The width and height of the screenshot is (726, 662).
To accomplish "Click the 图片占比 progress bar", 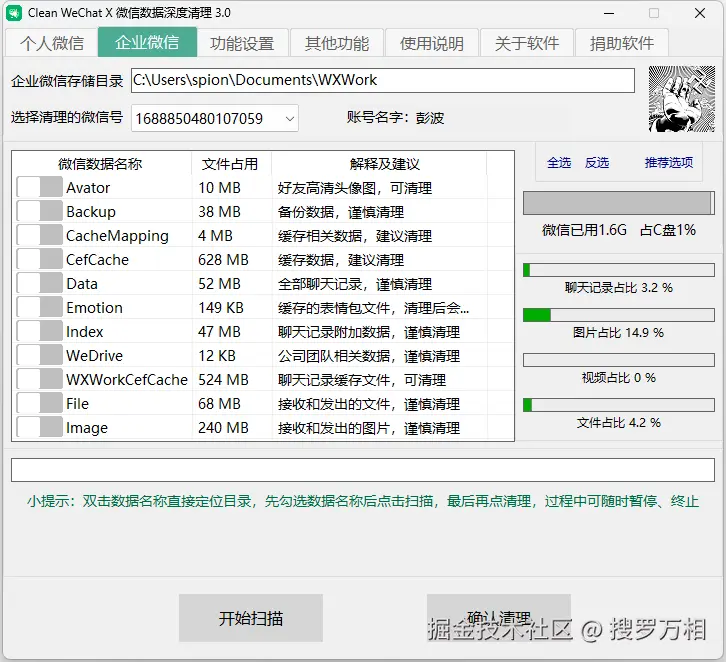I will (619, 315).
